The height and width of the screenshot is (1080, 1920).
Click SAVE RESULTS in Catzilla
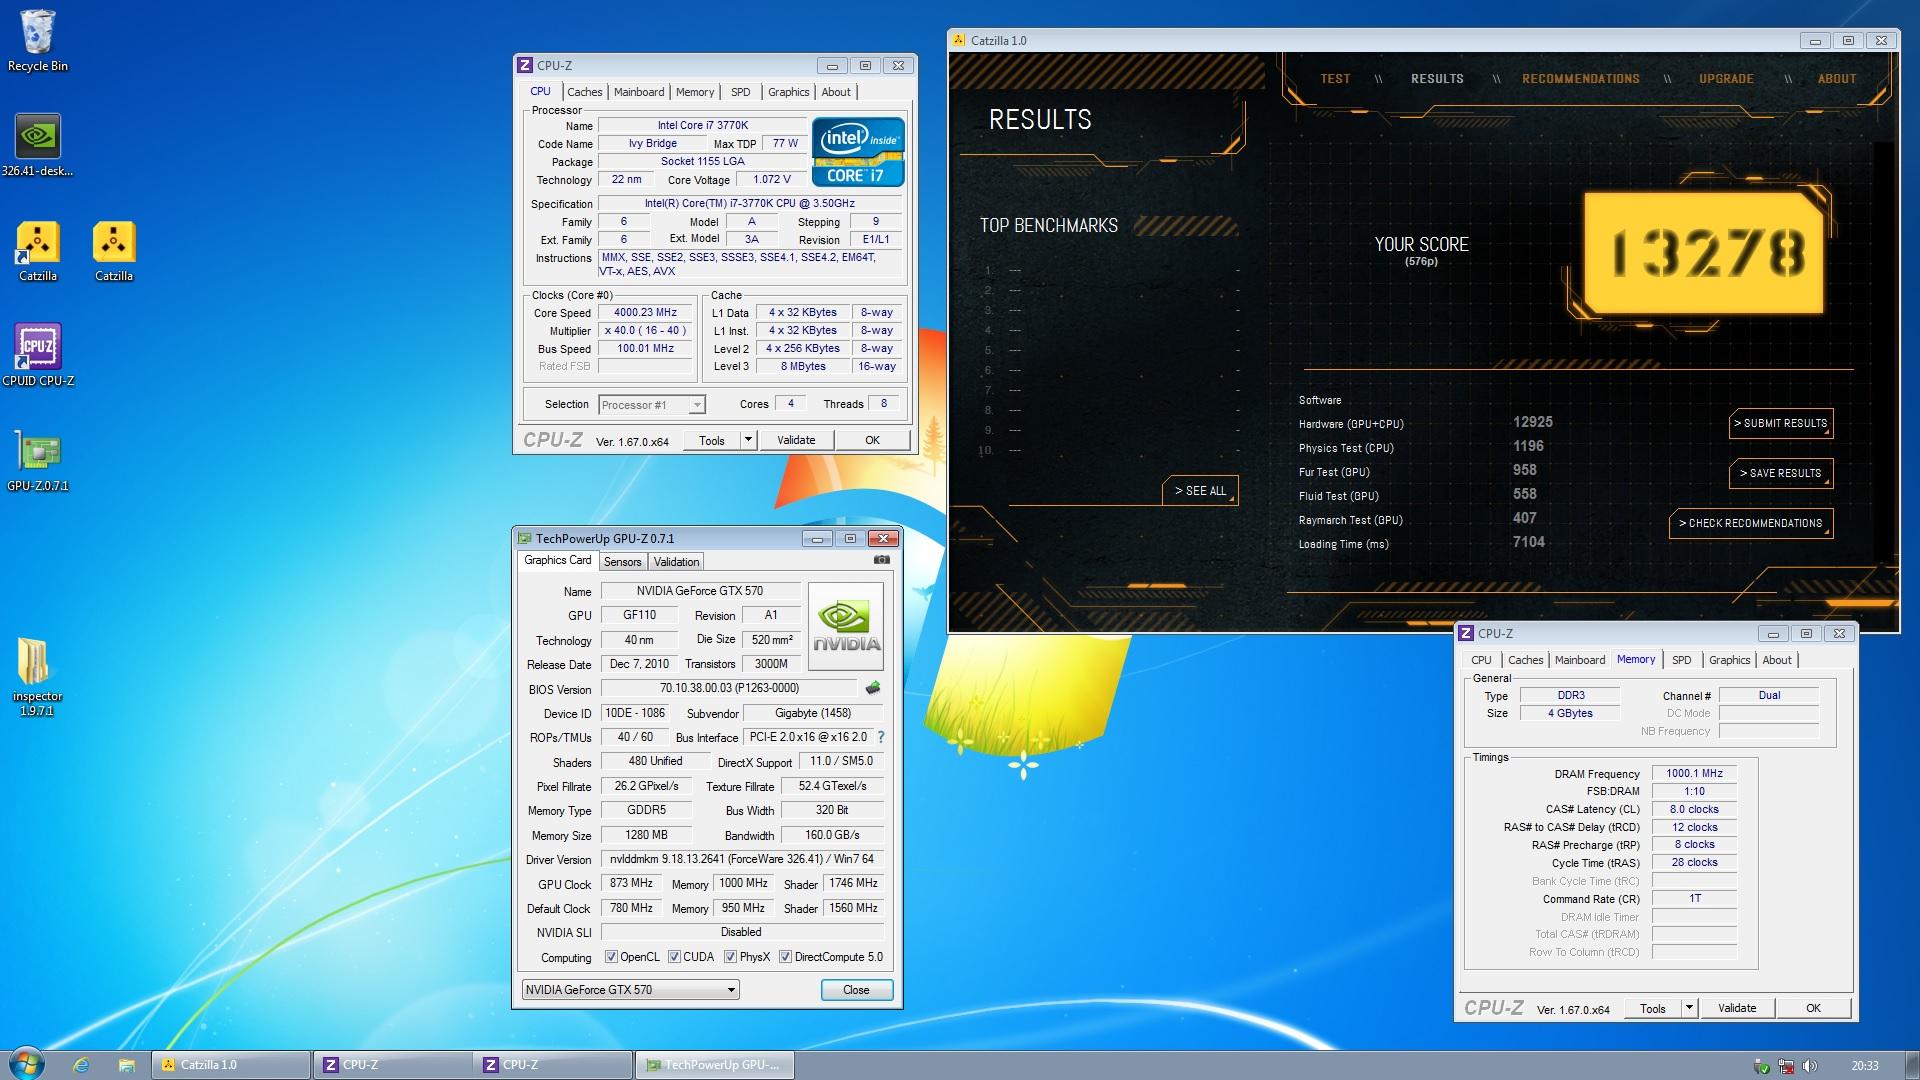(1781, 473)
